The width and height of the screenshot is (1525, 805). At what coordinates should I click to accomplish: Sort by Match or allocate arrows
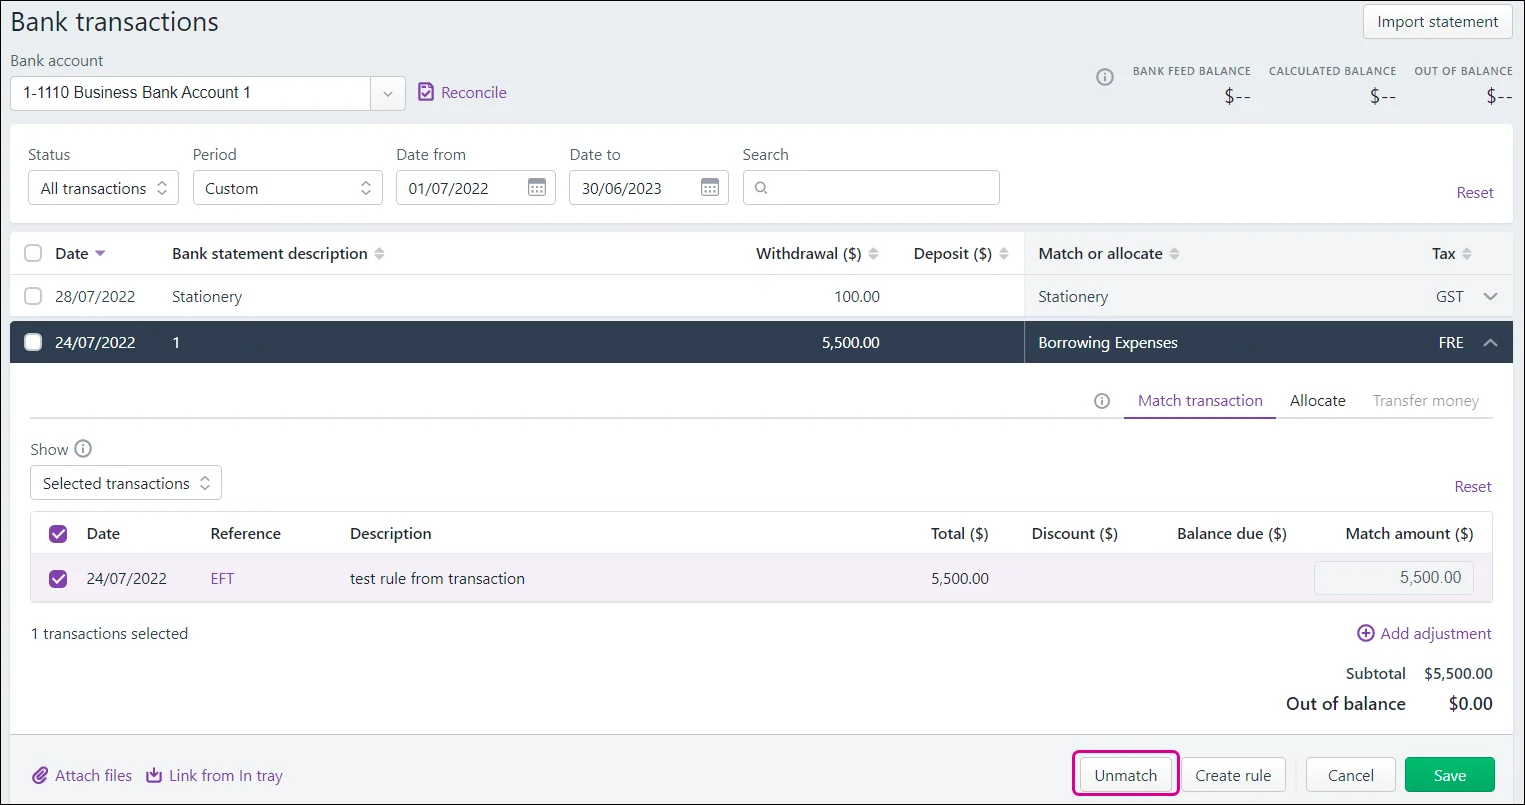[x=1174, y=254]
